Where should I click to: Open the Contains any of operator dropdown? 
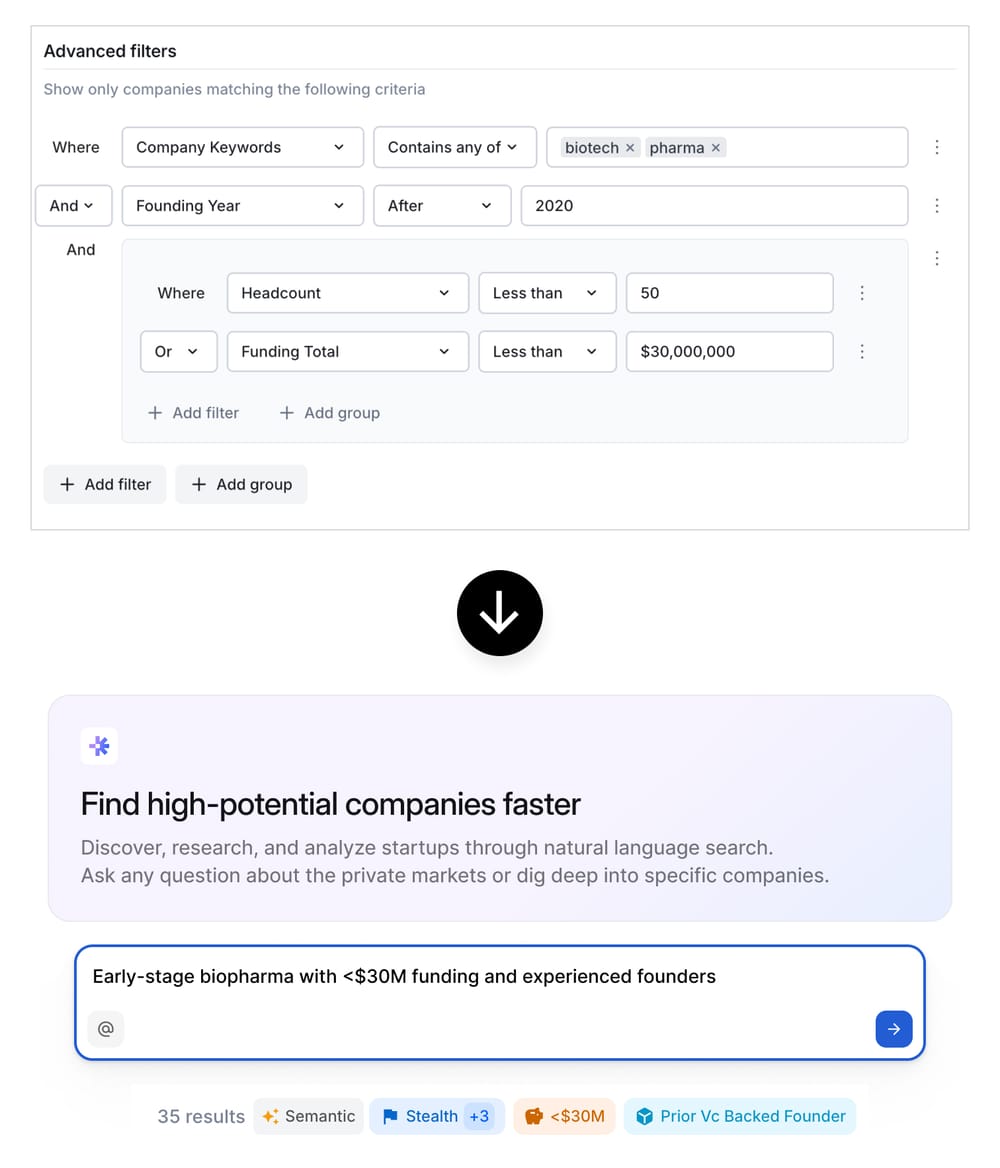[x=454, y=147]
